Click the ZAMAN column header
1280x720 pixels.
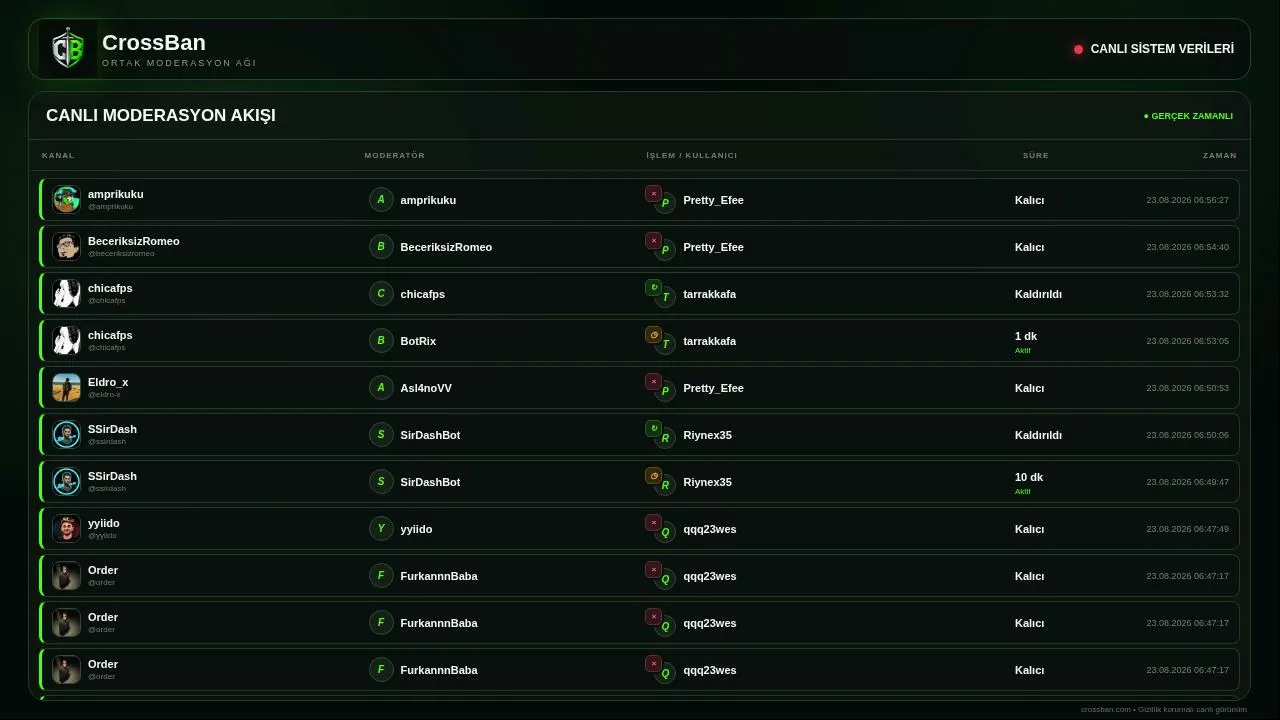tap(1220, 155)
